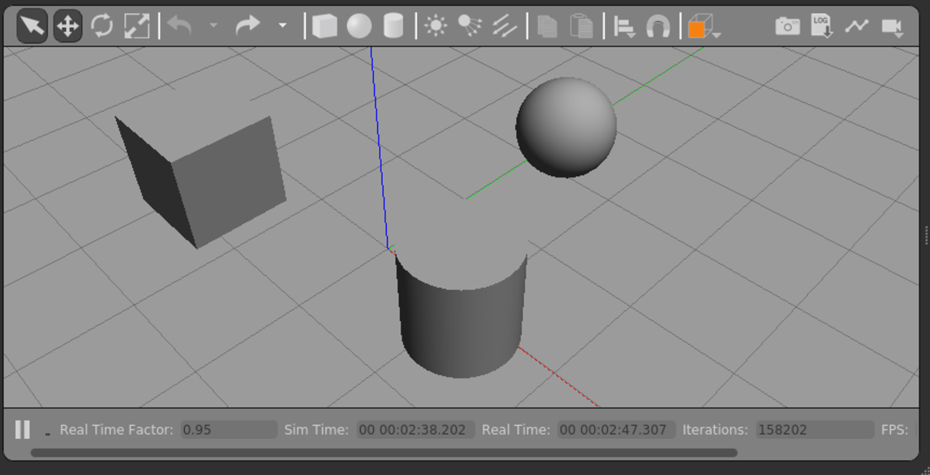Change view angle with orange cube

click(x=698, y=27)
